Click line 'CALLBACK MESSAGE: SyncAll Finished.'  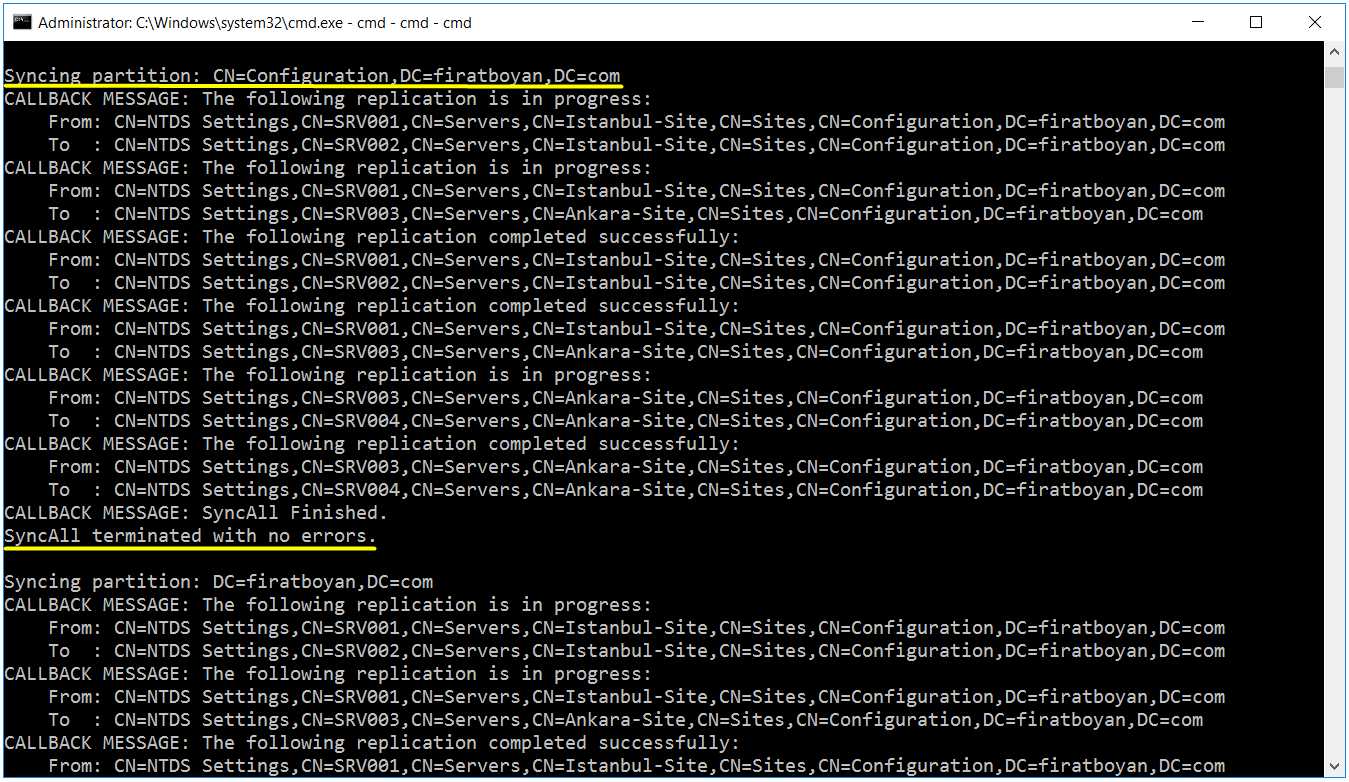click(195, 513)
